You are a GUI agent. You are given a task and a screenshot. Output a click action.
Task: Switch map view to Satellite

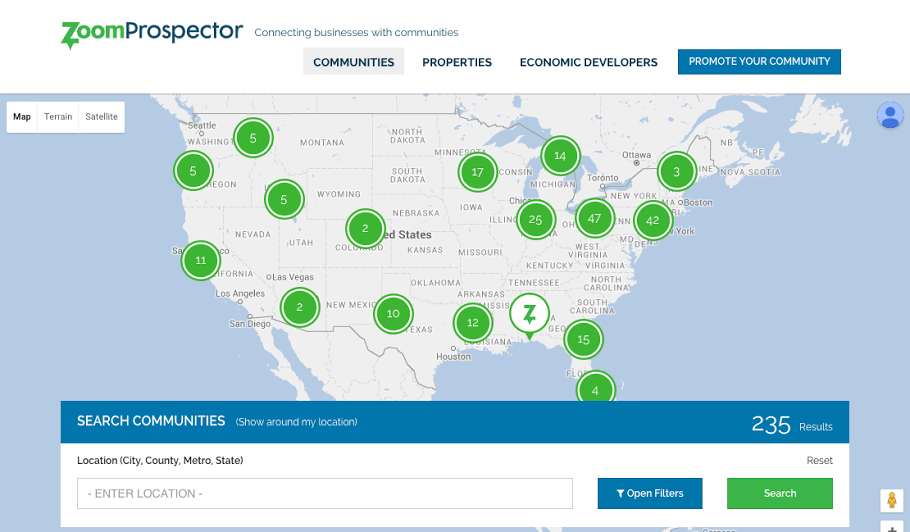click(102, 117)
